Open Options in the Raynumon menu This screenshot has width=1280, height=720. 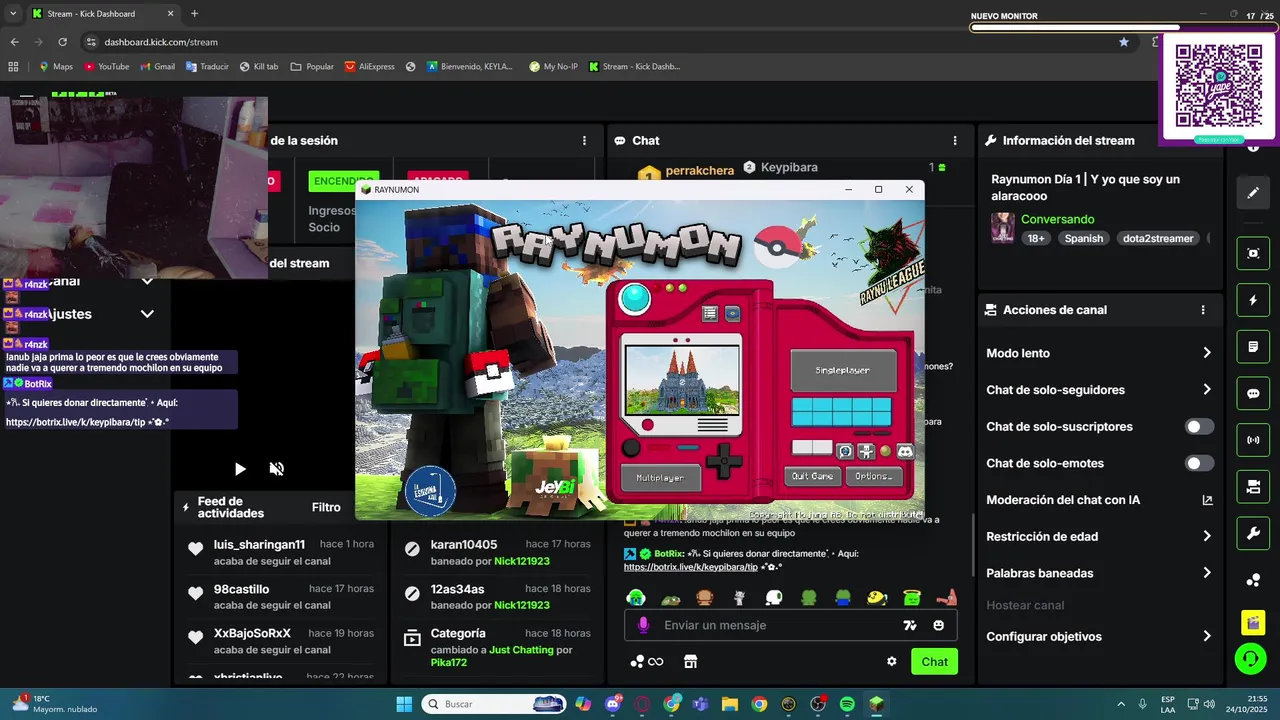click(x=873, y=477)
